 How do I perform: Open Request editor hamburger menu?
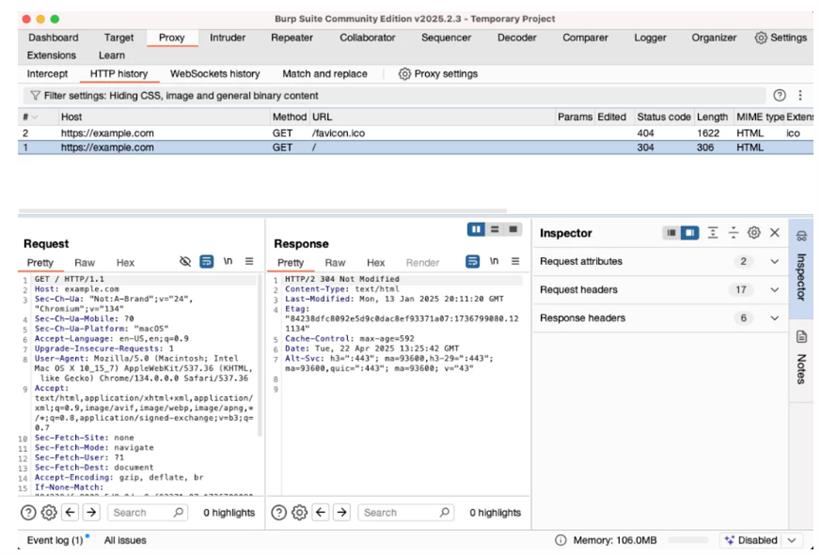[x=249, y=261]
